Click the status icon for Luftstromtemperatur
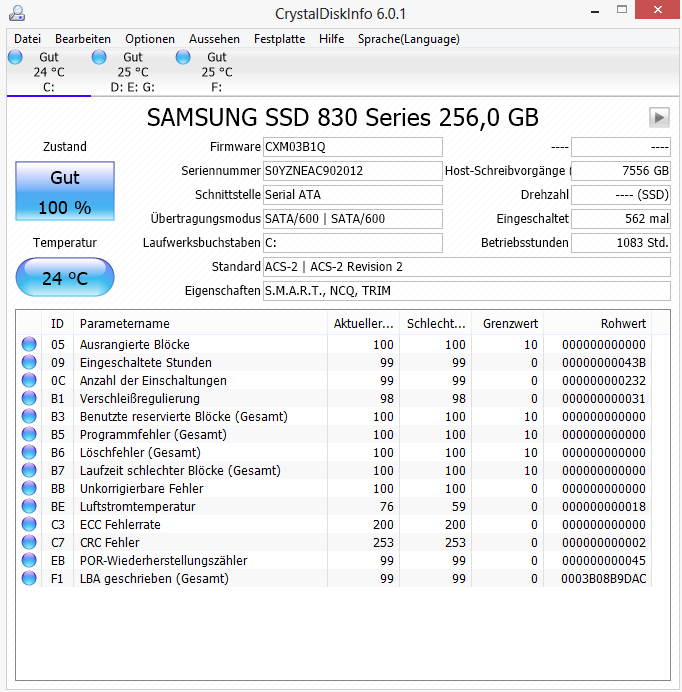 [29, 506]
